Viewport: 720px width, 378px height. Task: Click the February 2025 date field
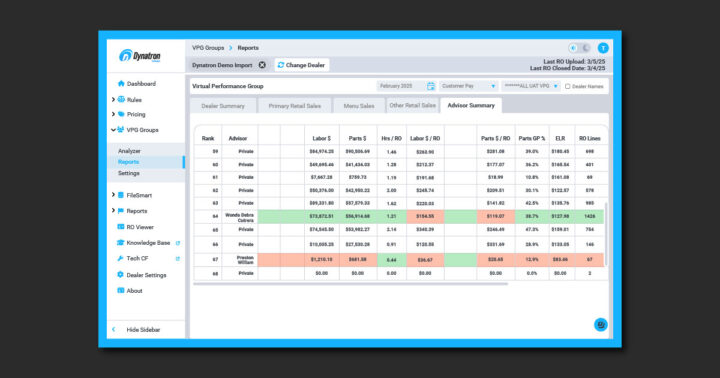click(406, 86)
